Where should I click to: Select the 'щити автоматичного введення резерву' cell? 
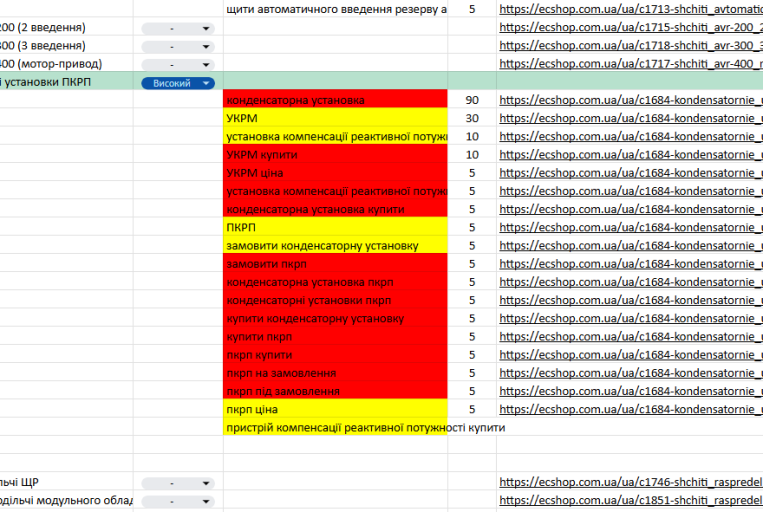(x=335, y=9)
